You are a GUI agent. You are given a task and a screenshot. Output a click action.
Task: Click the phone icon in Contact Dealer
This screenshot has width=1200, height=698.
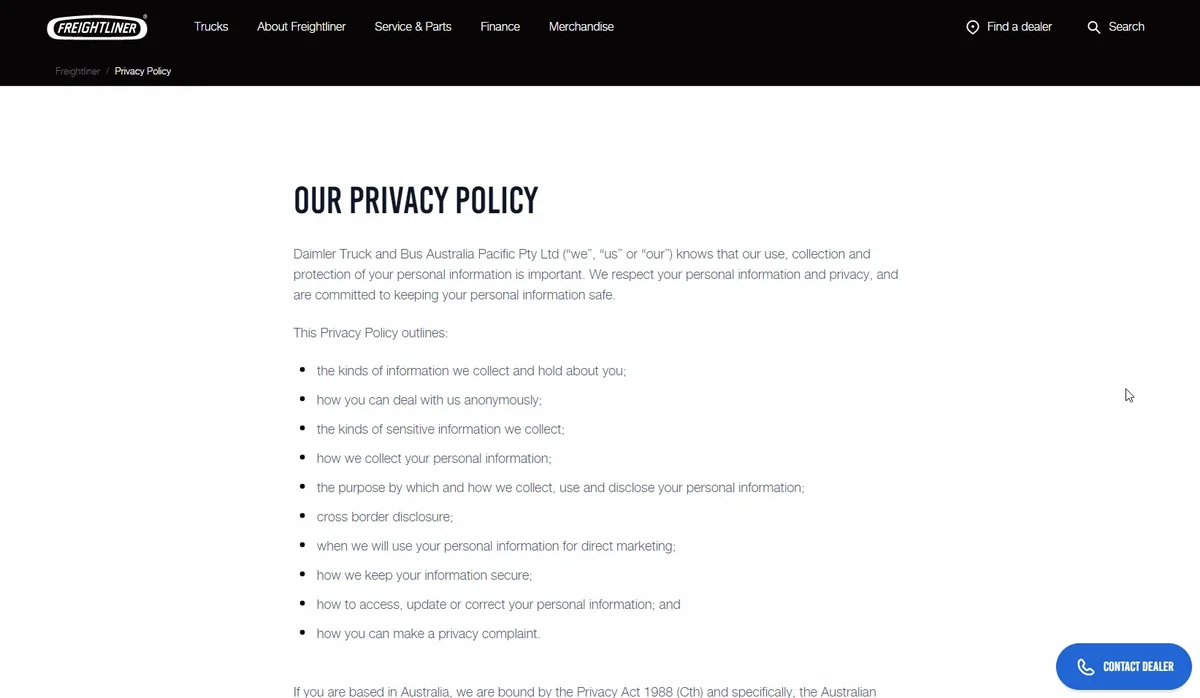point(1085,667)
